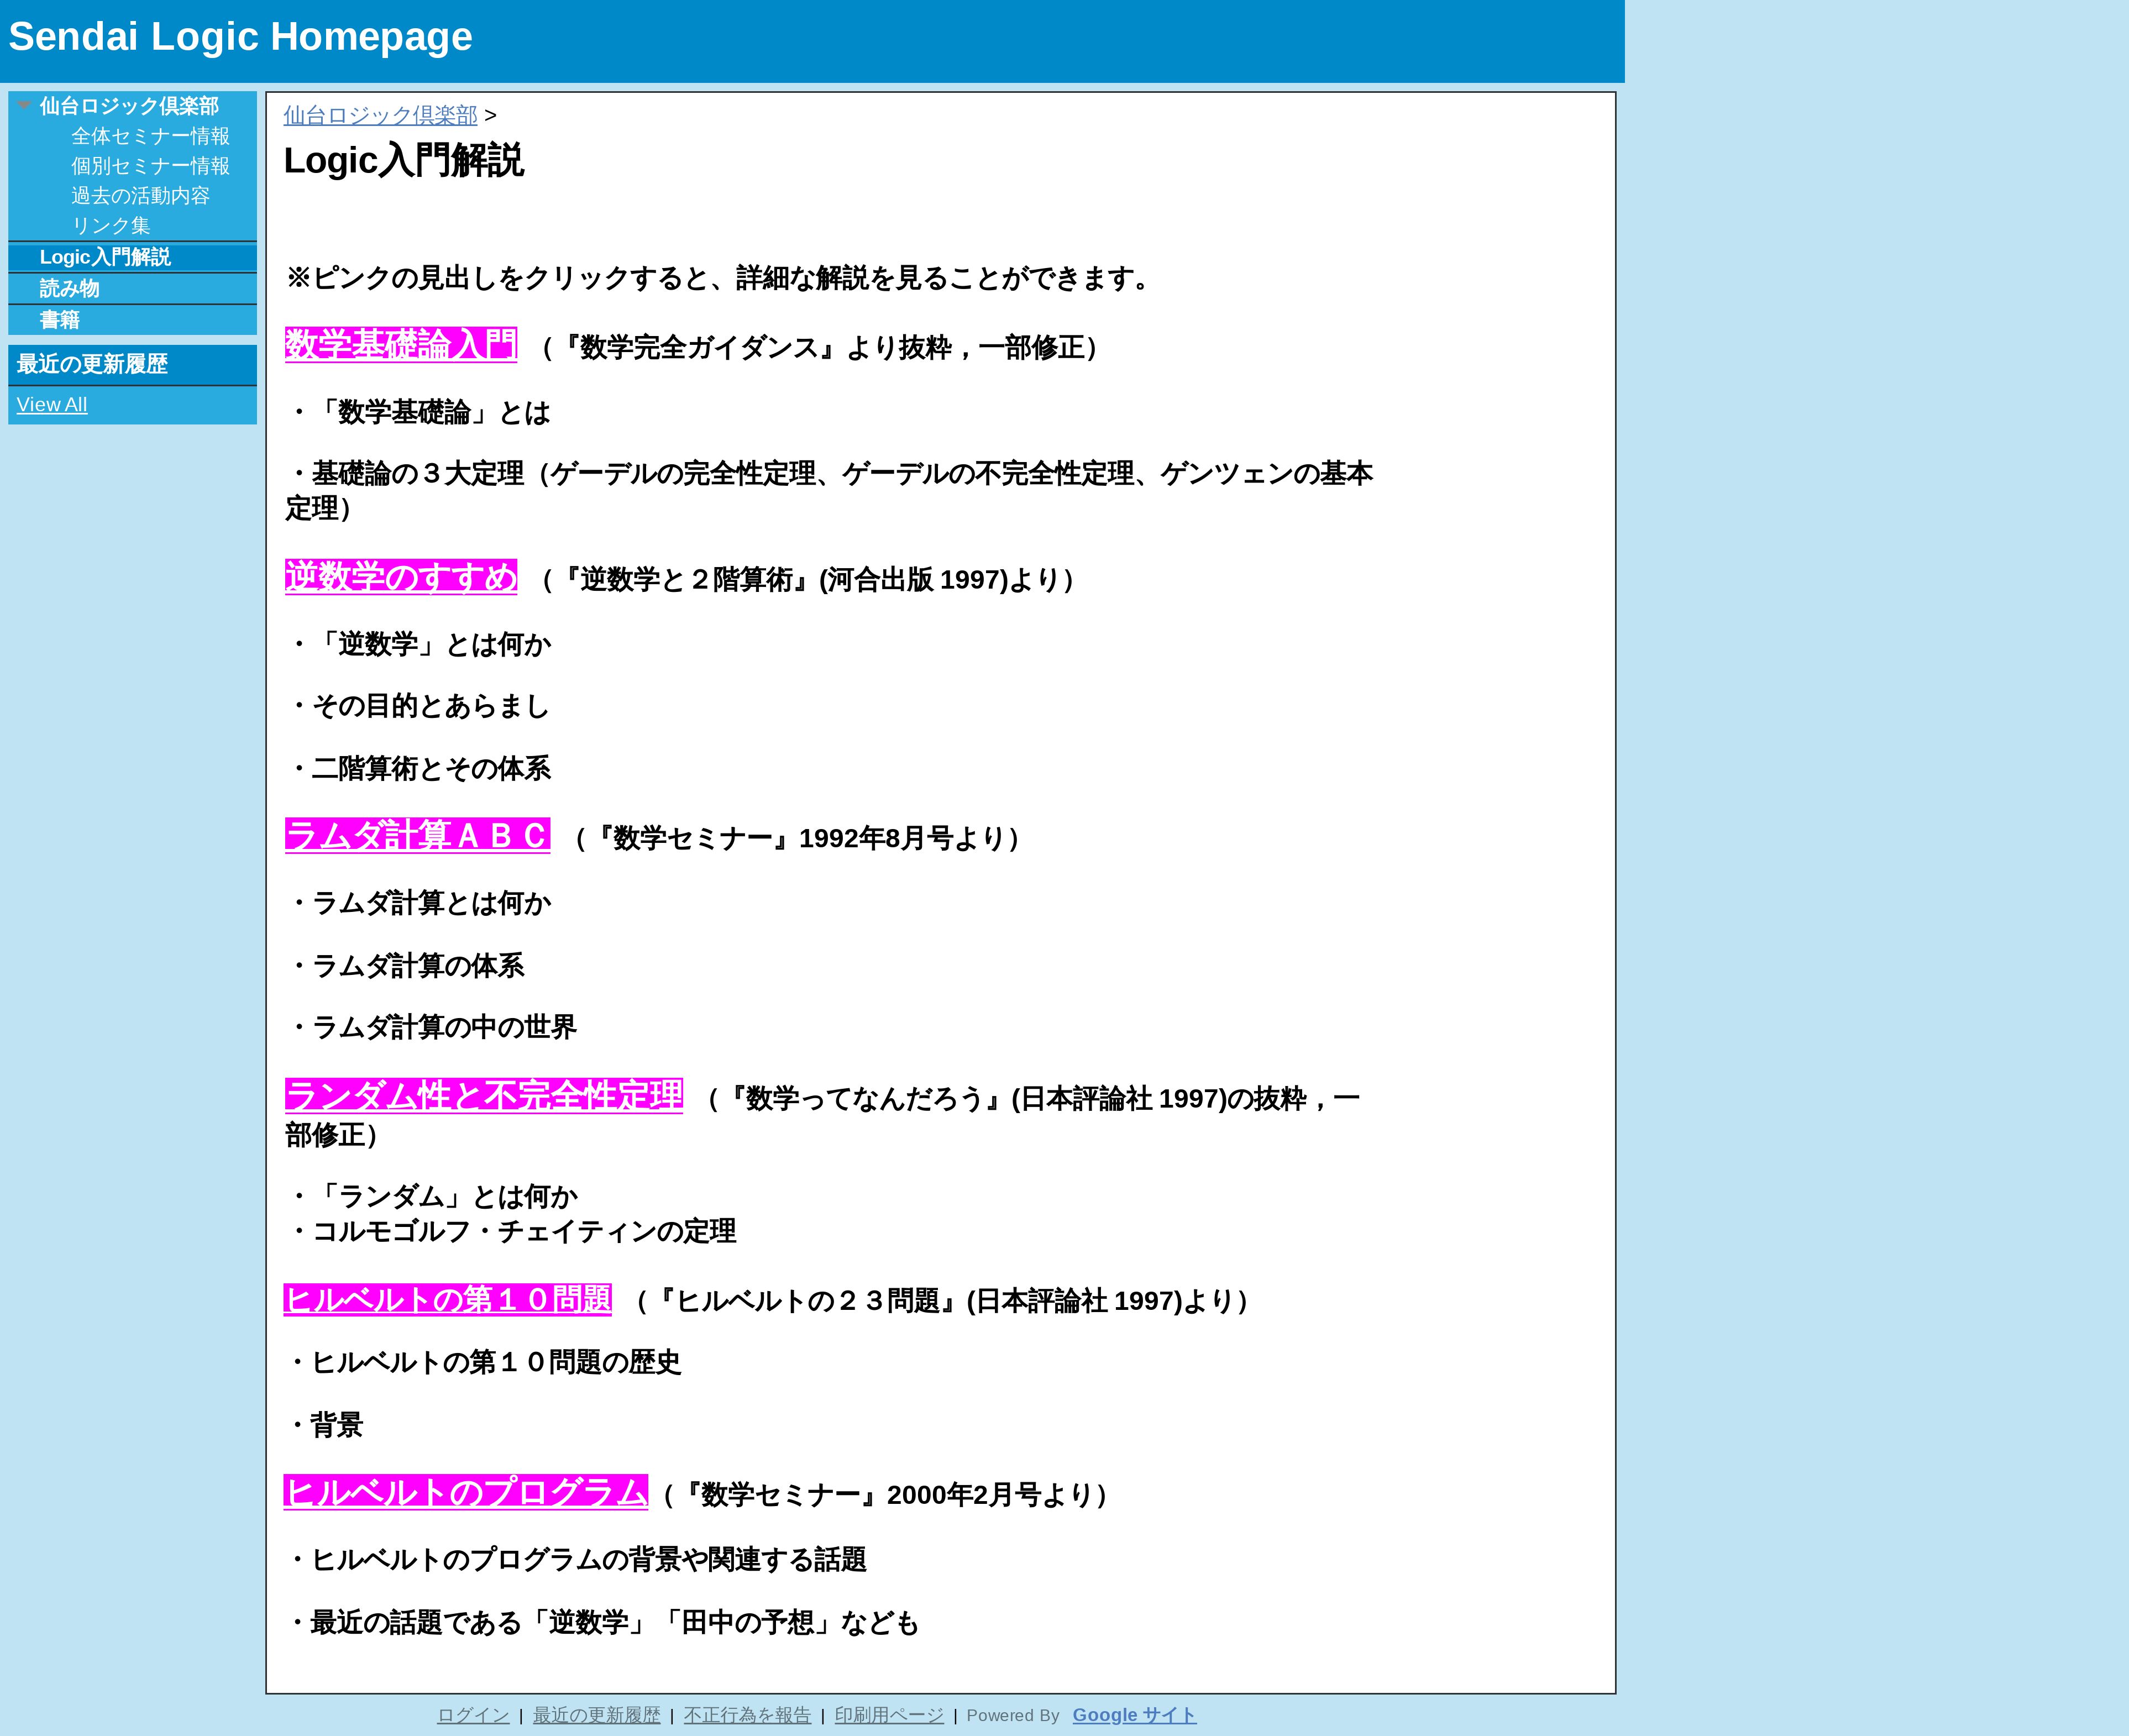This screenshot has height=1736, width=2129.
Task: Open the pink ラムダ計算ABC heading link
Action: 417,836
